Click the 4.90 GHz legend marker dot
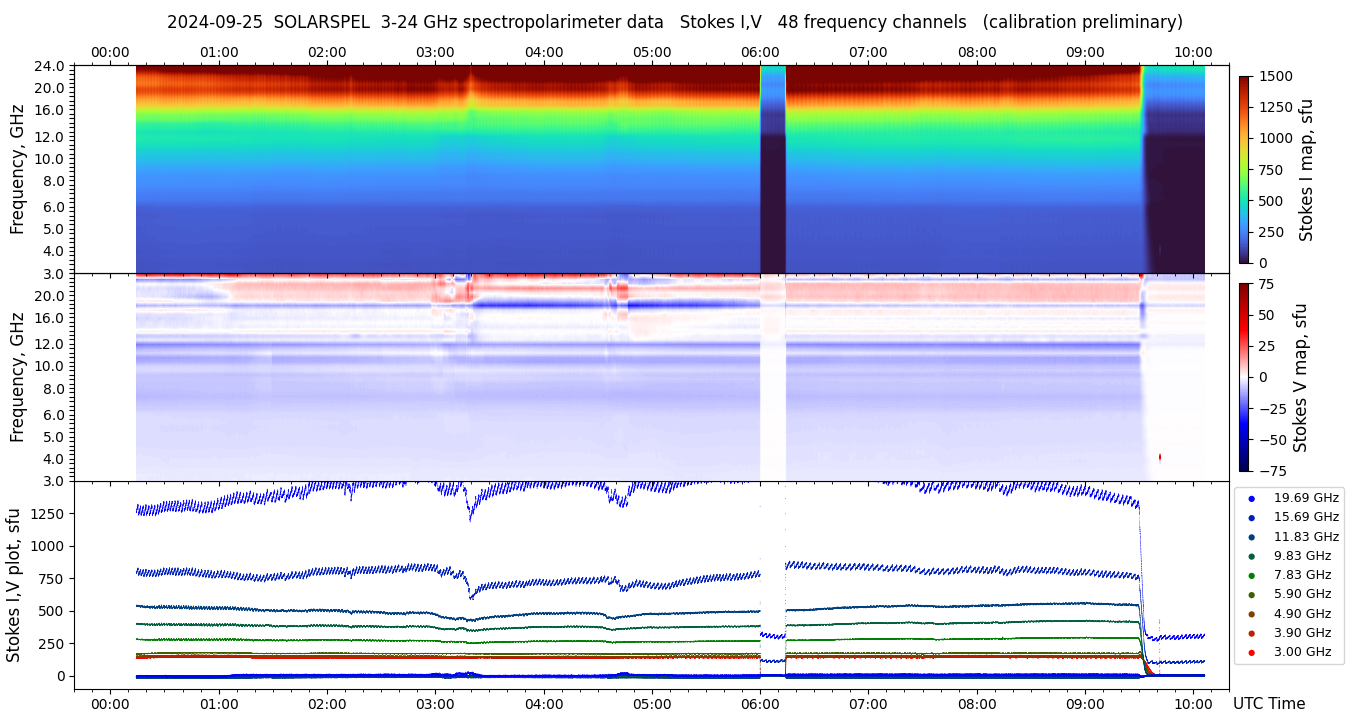Image resolution: width=1350 pixels, height=725 pixels. (1251, 614)
